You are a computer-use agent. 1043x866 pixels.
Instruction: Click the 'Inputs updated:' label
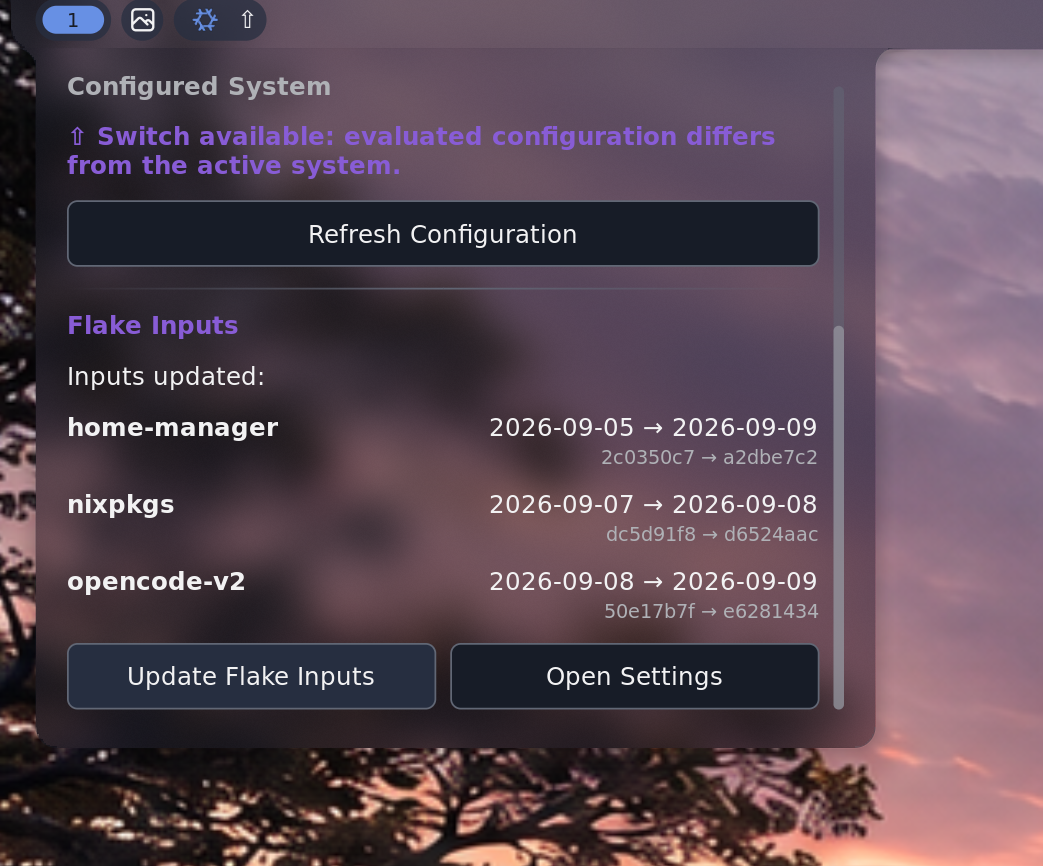[x=166, y=376]
